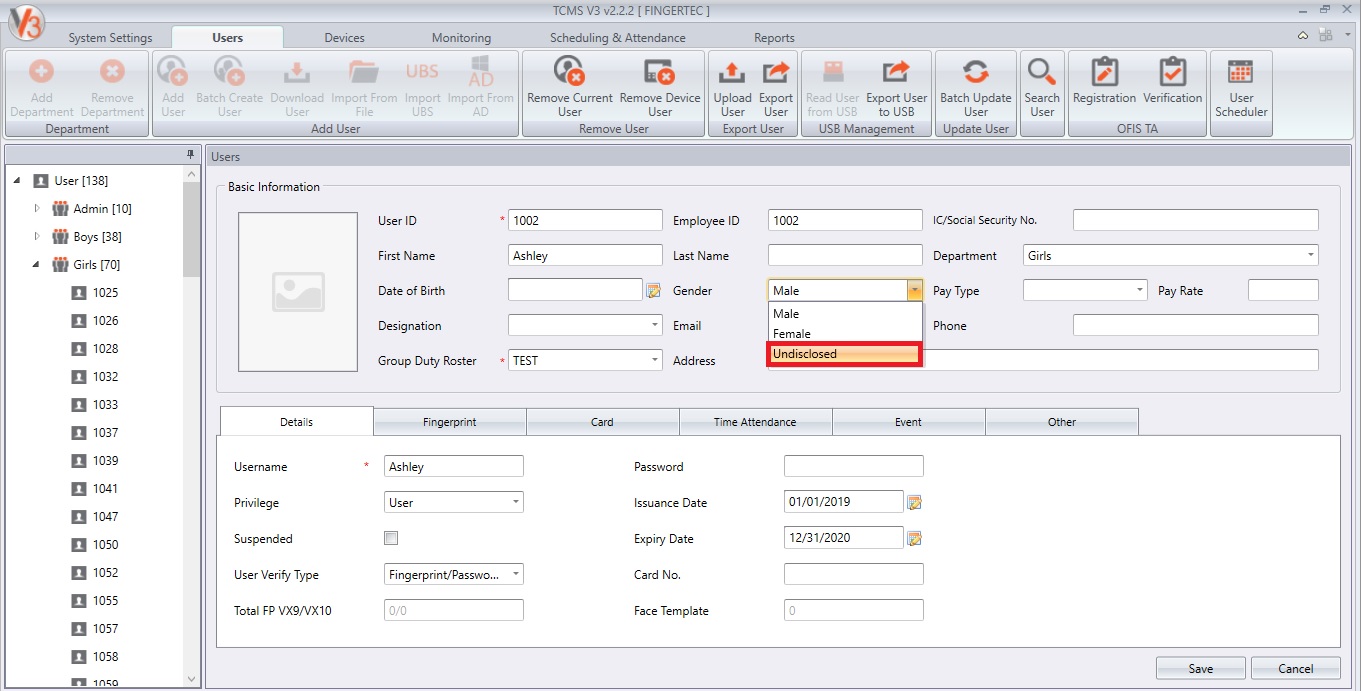Click the Card No. input field
The image size is (1361, 691).
pos(854,574)
